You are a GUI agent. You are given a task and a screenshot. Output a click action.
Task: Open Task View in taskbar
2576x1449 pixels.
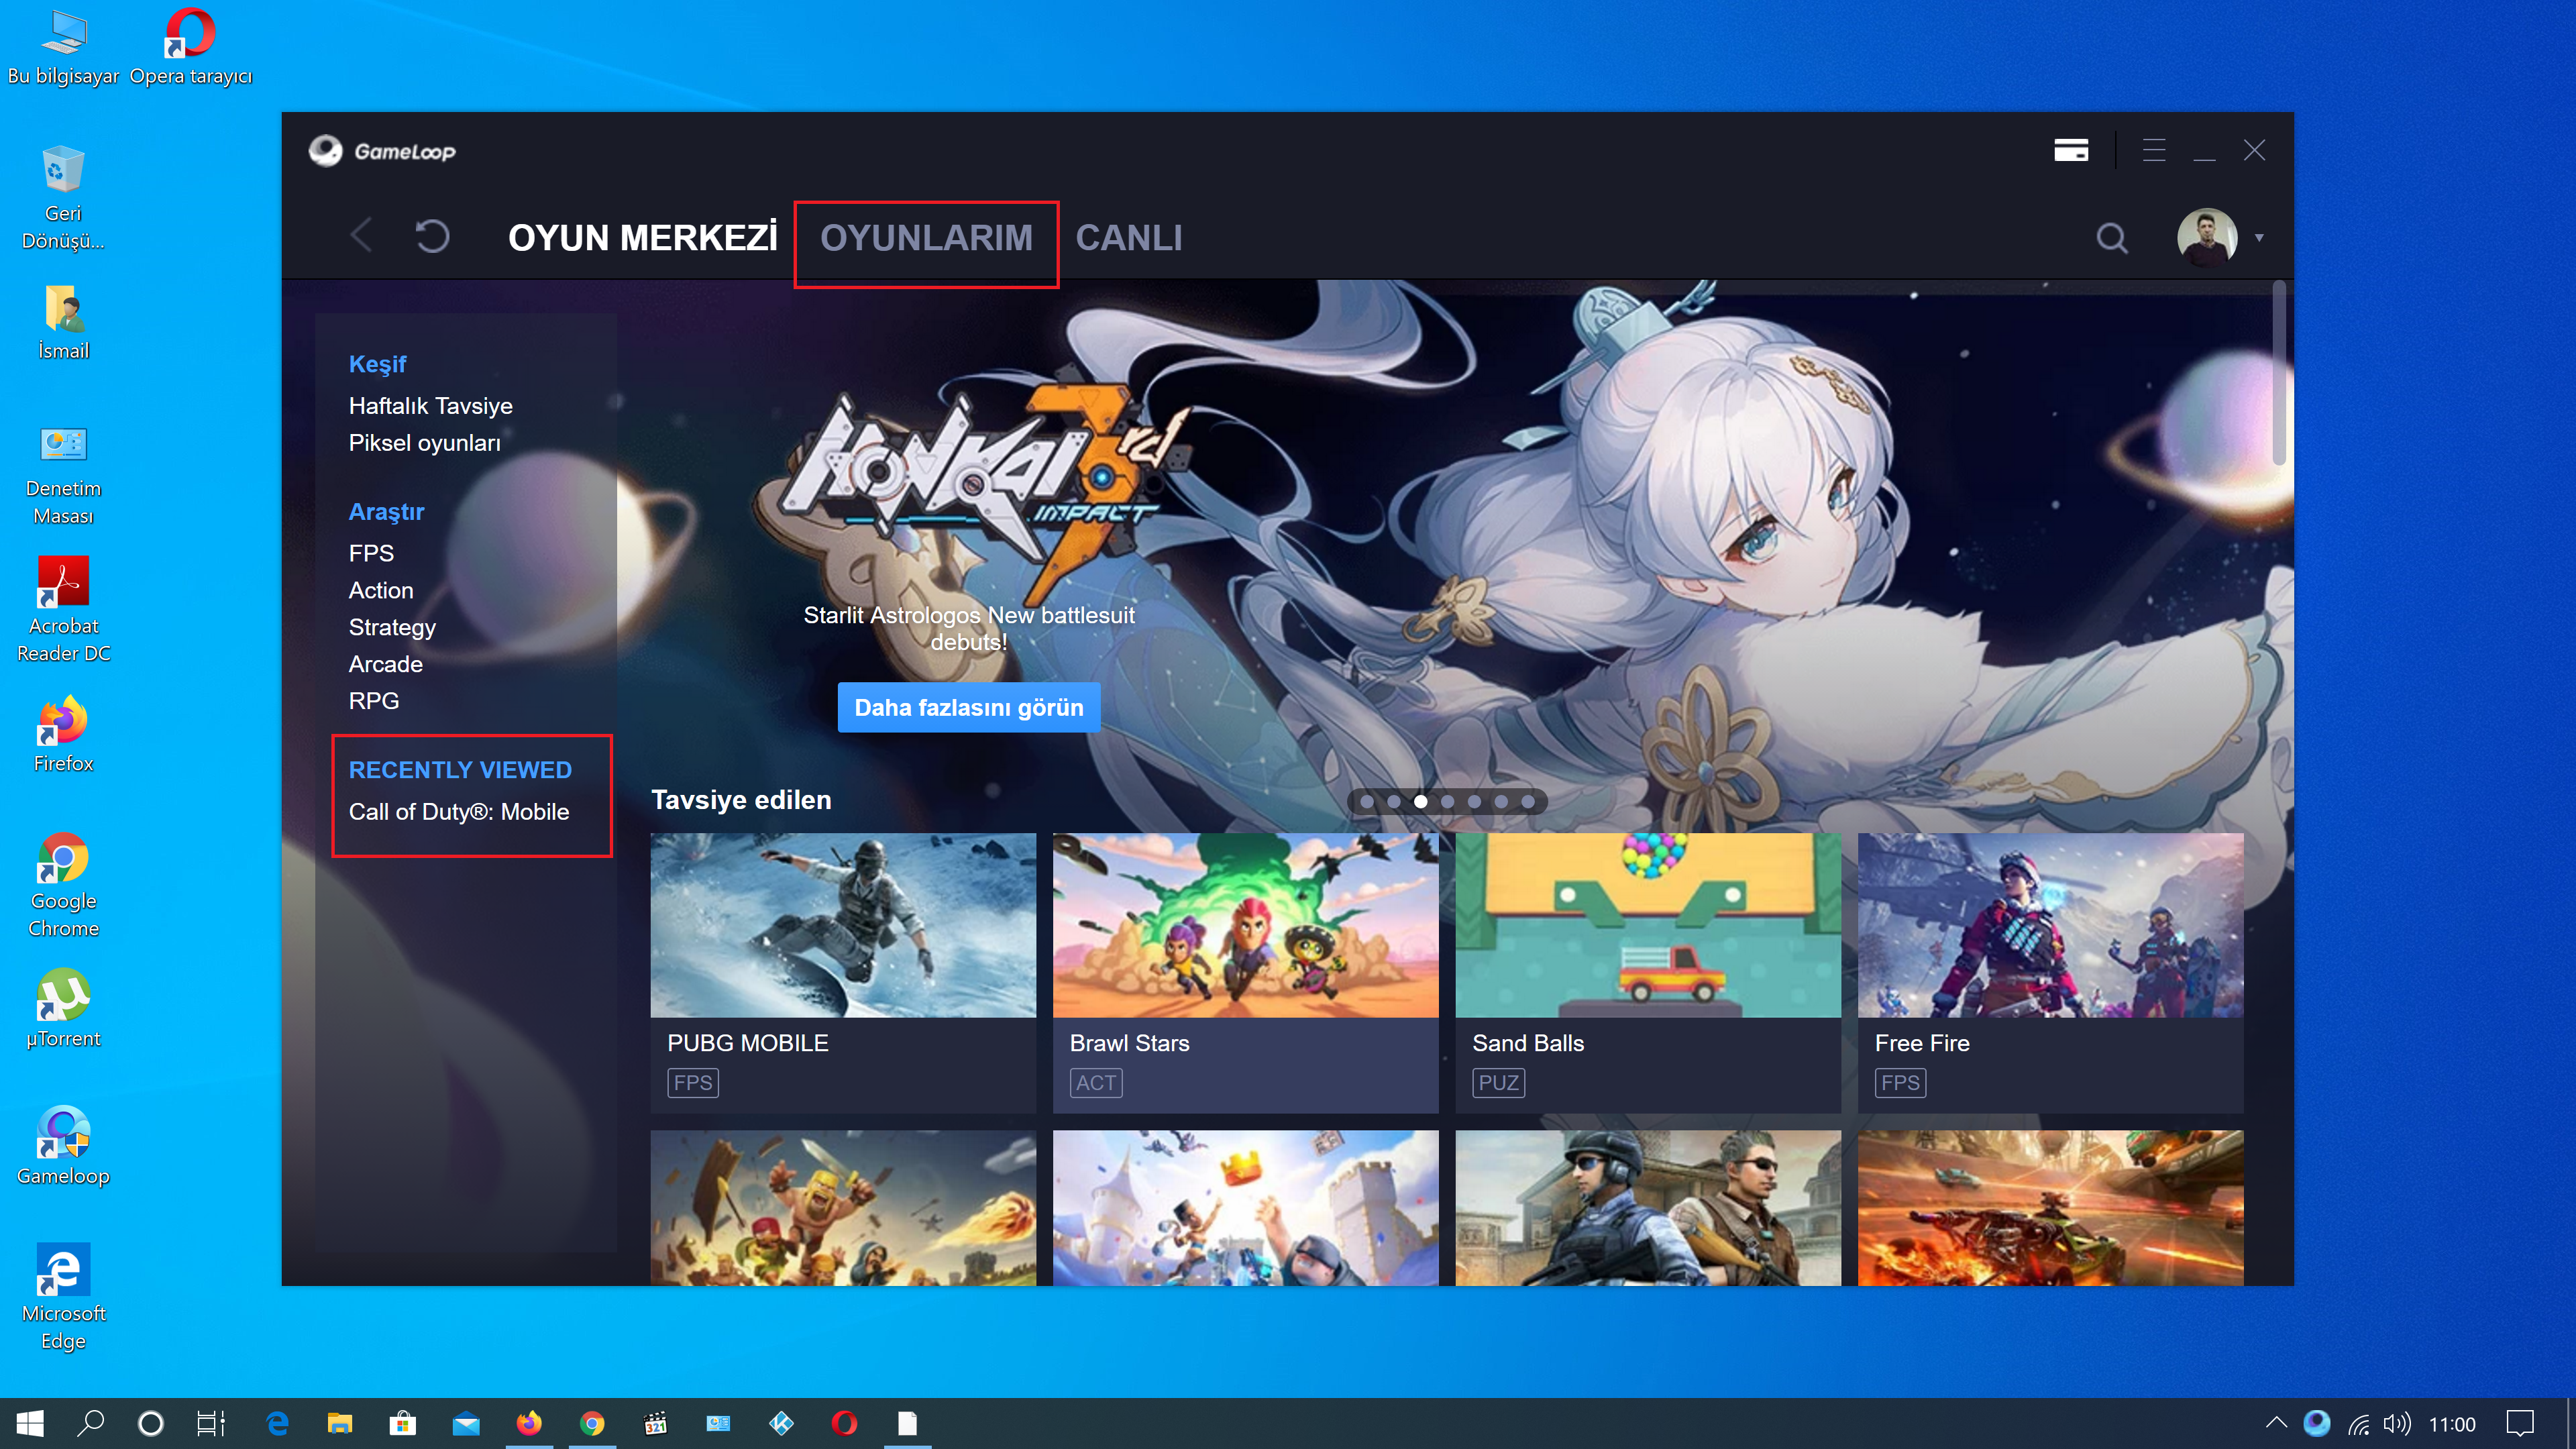point(211,1423)
